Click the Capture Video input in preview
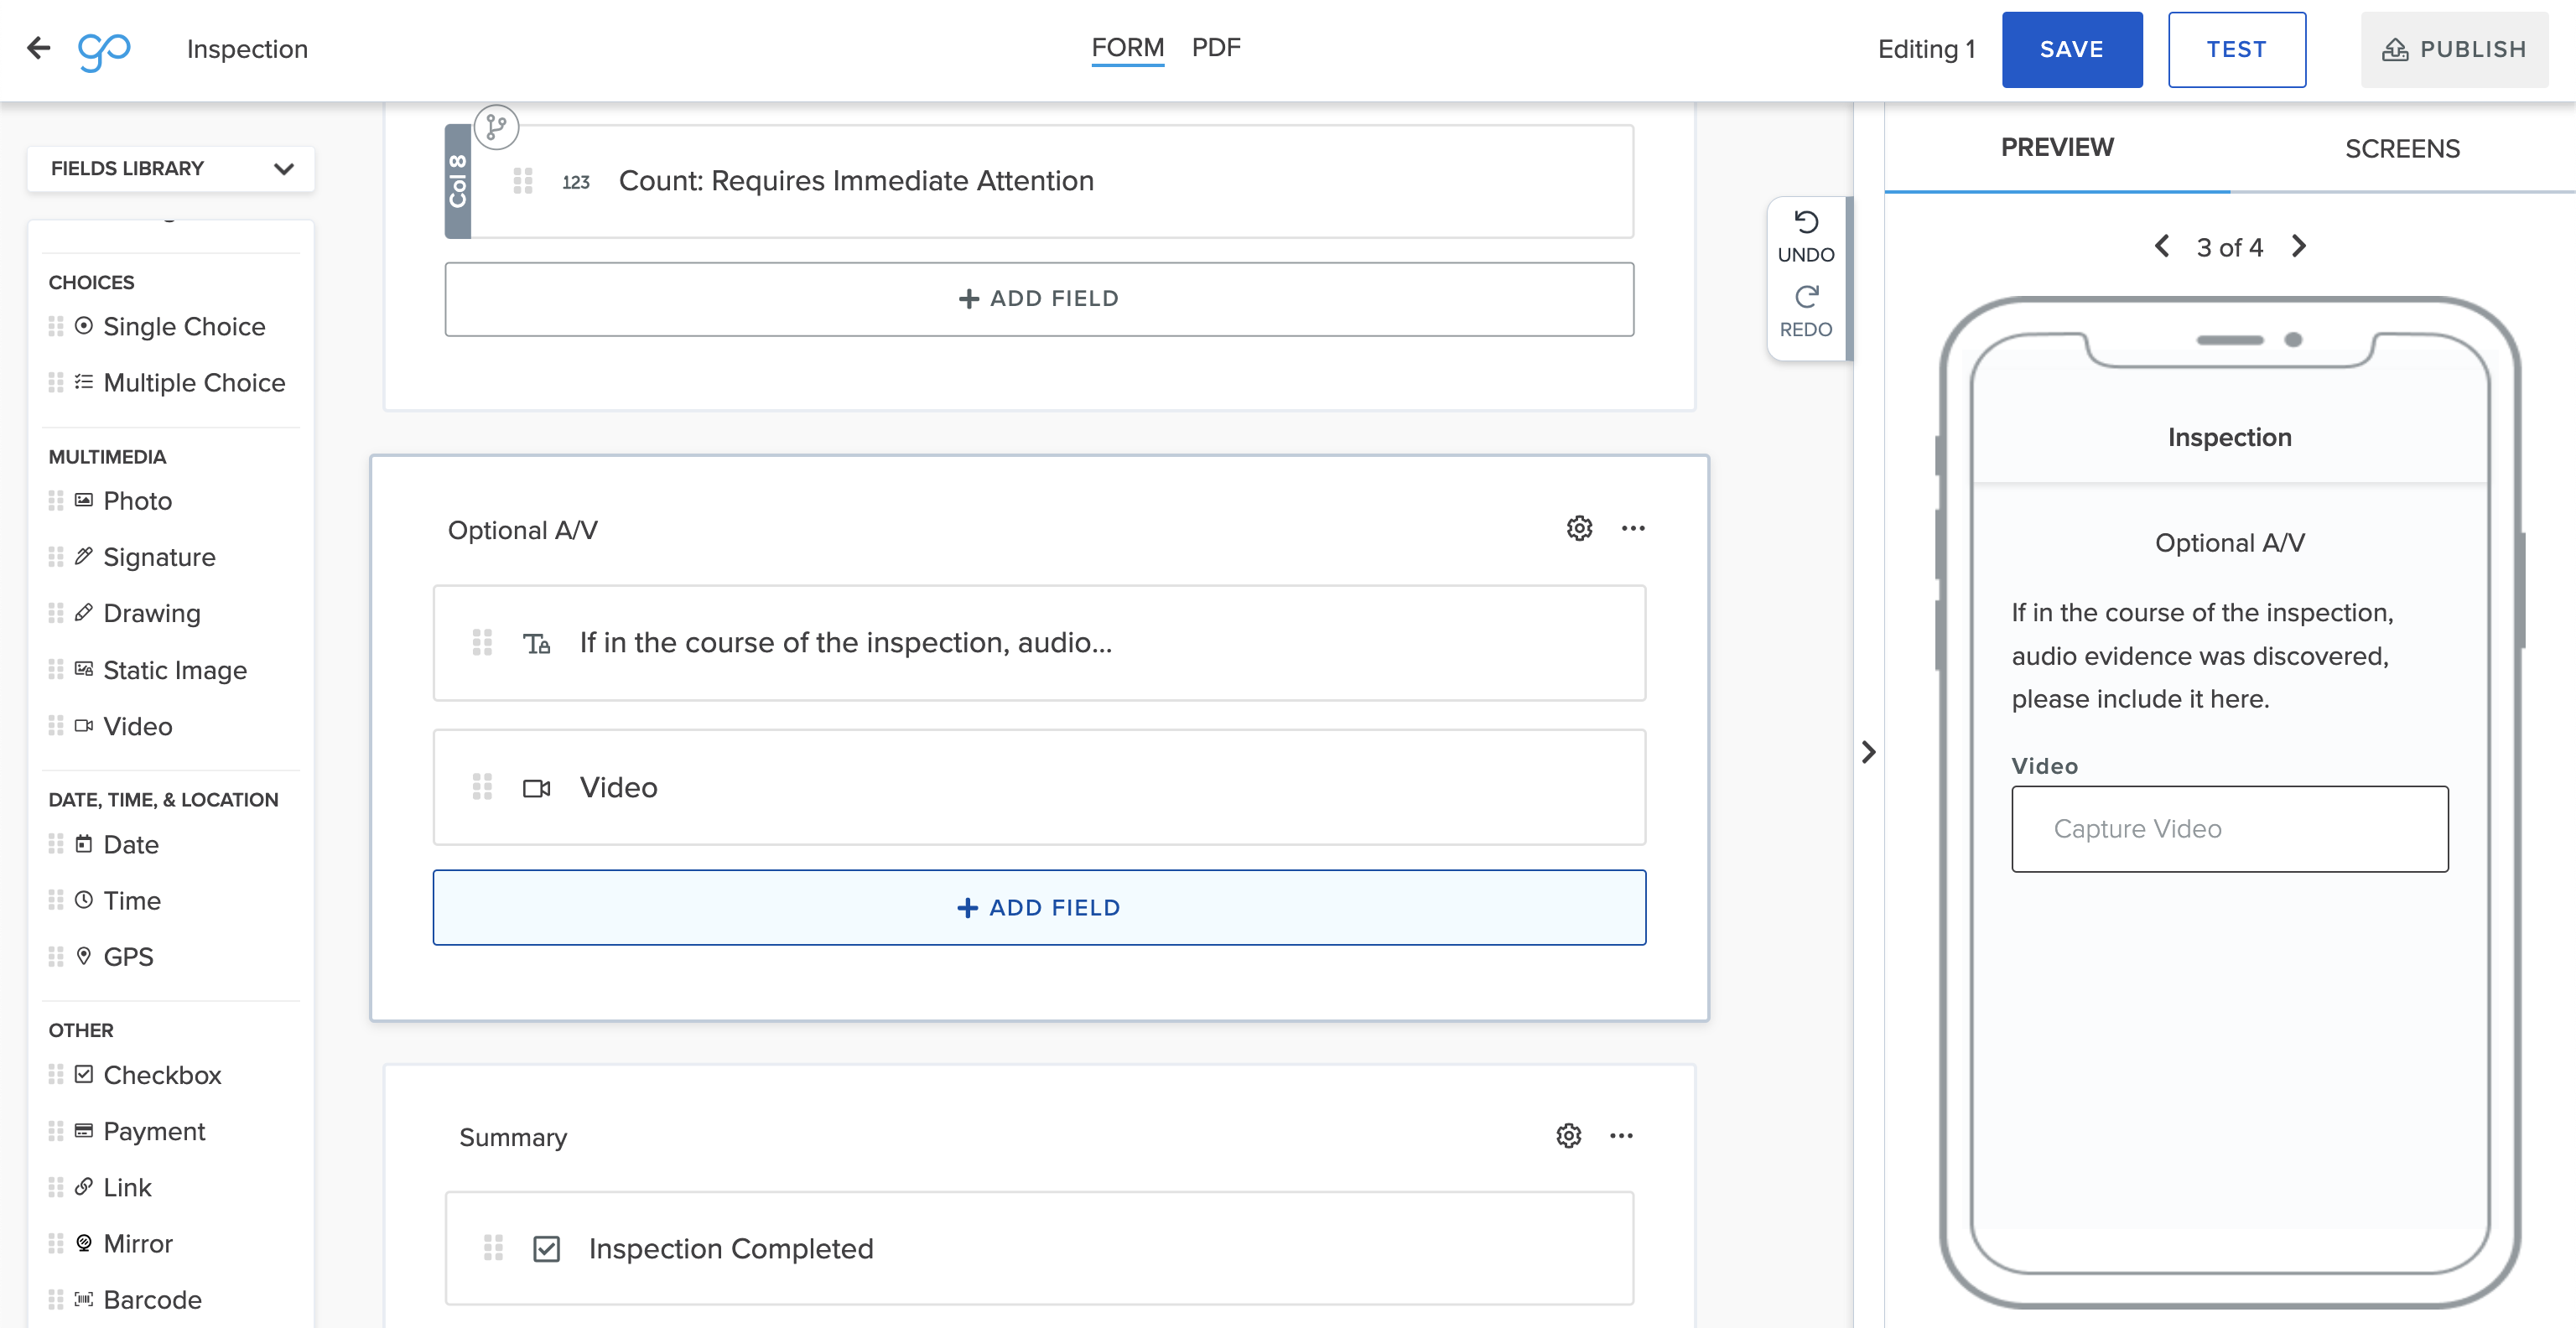The width and height of the screenshot is (2576, 1328). [x=2229, y=829]
